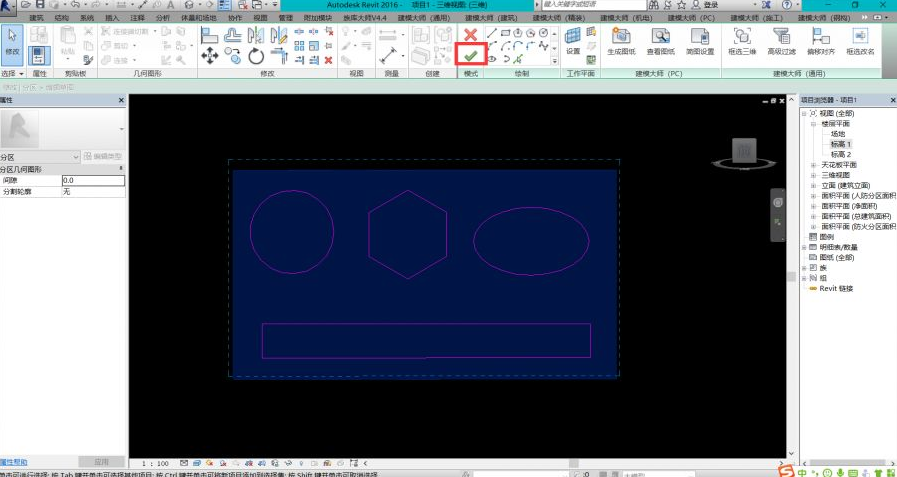This screenshot has height=477, width=897.
Task: Click the red Delete icon in Modify panel
Action: (328, 60)
